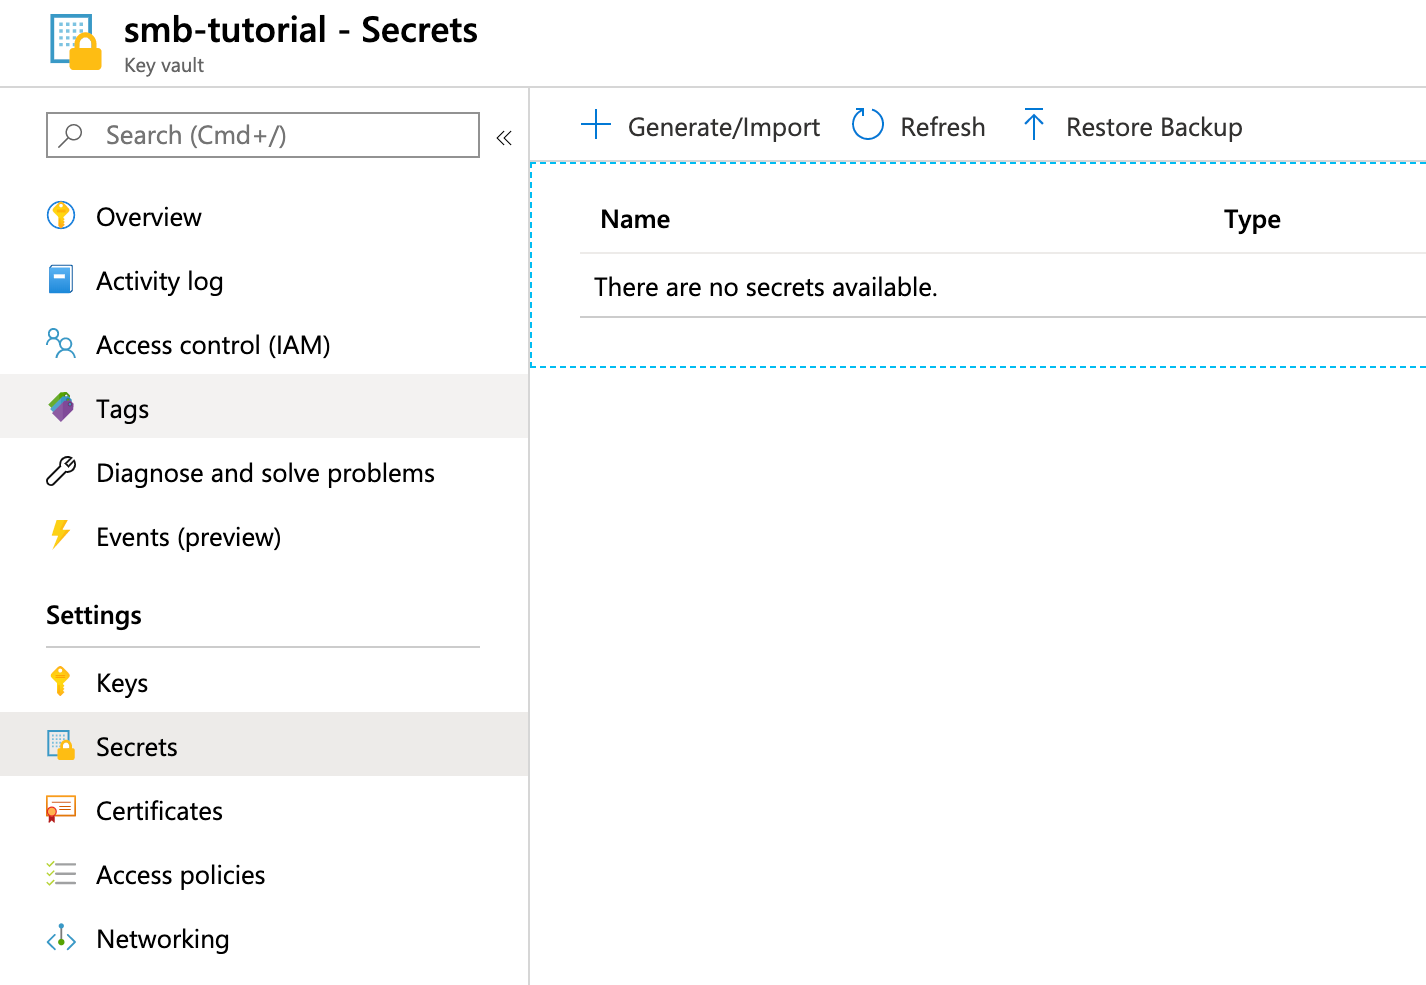This screenshot has width=1426, height=985.
Task: Open the Overview menu item
Action: 264,217
